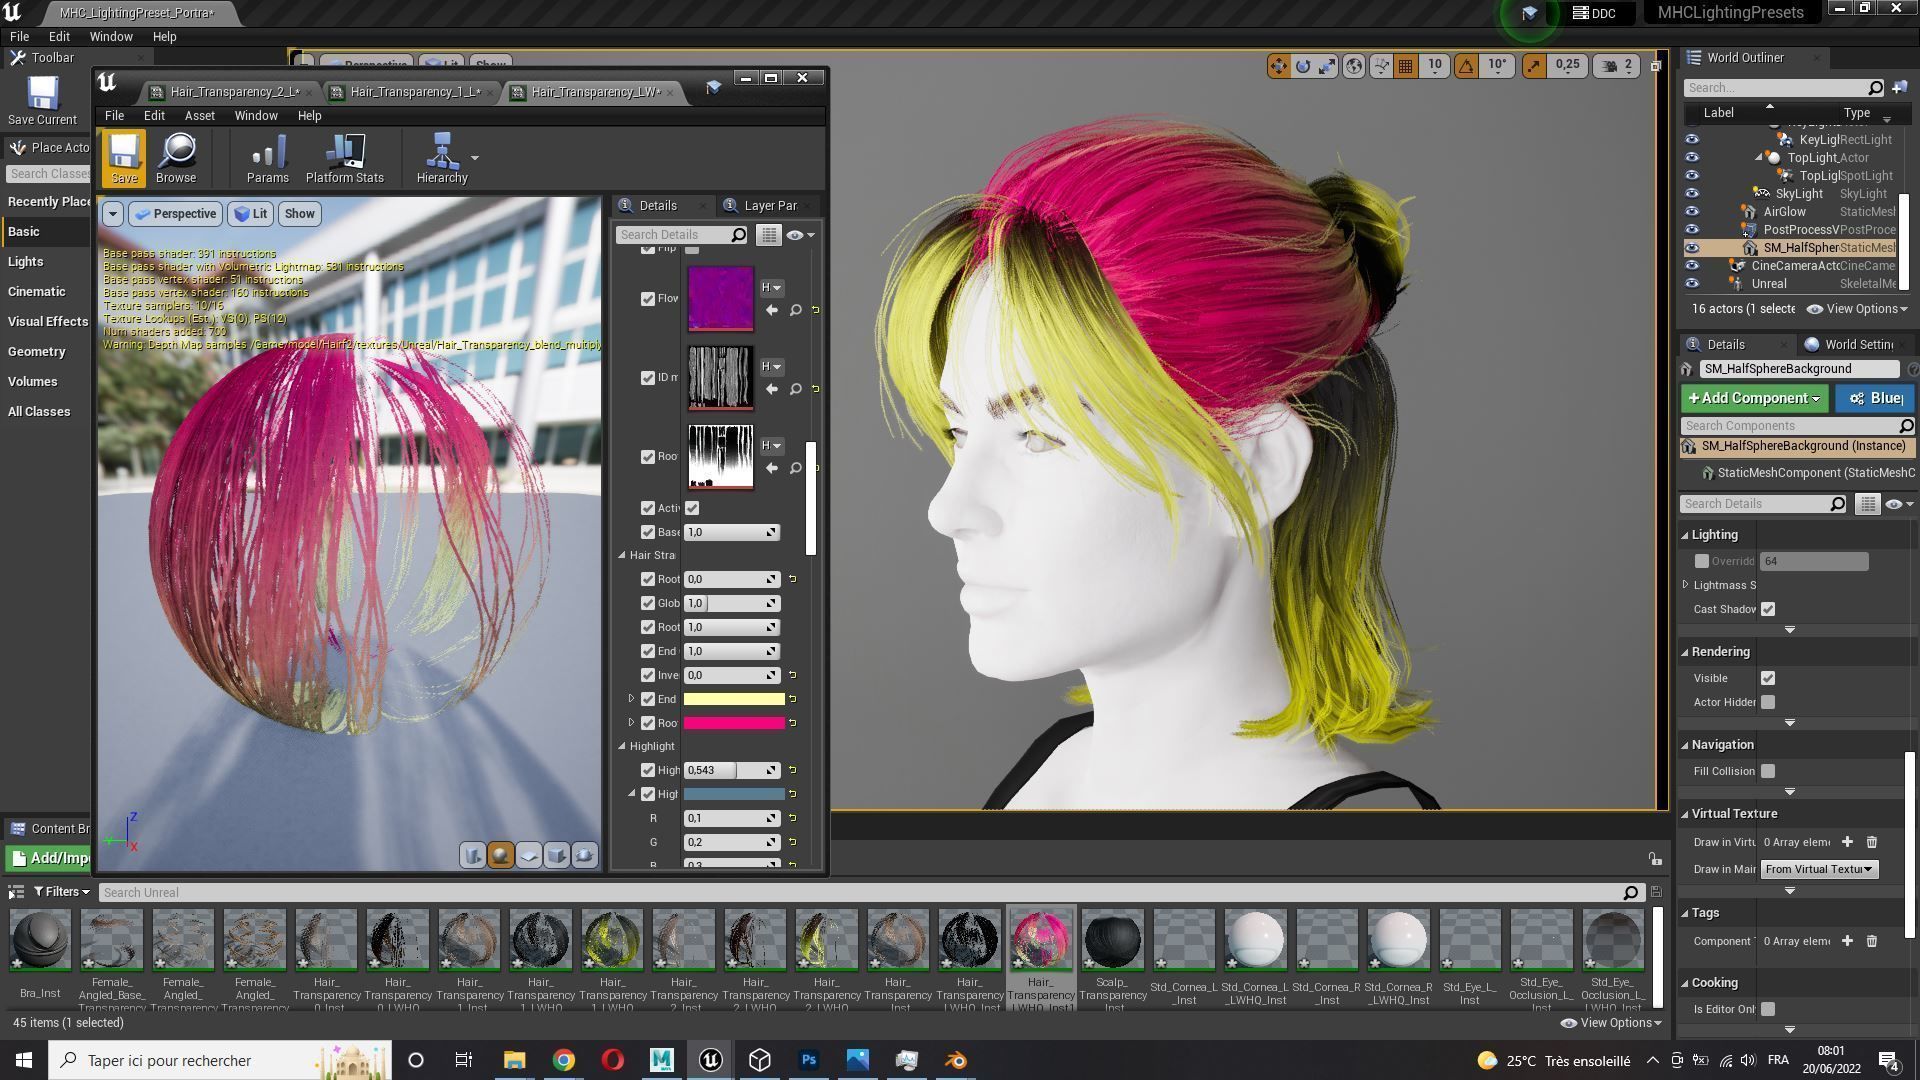This screenshot has height=1080, width=1920.
Task: Open viewport options dropdown in material preview
Action: click(x=113, y=214)
